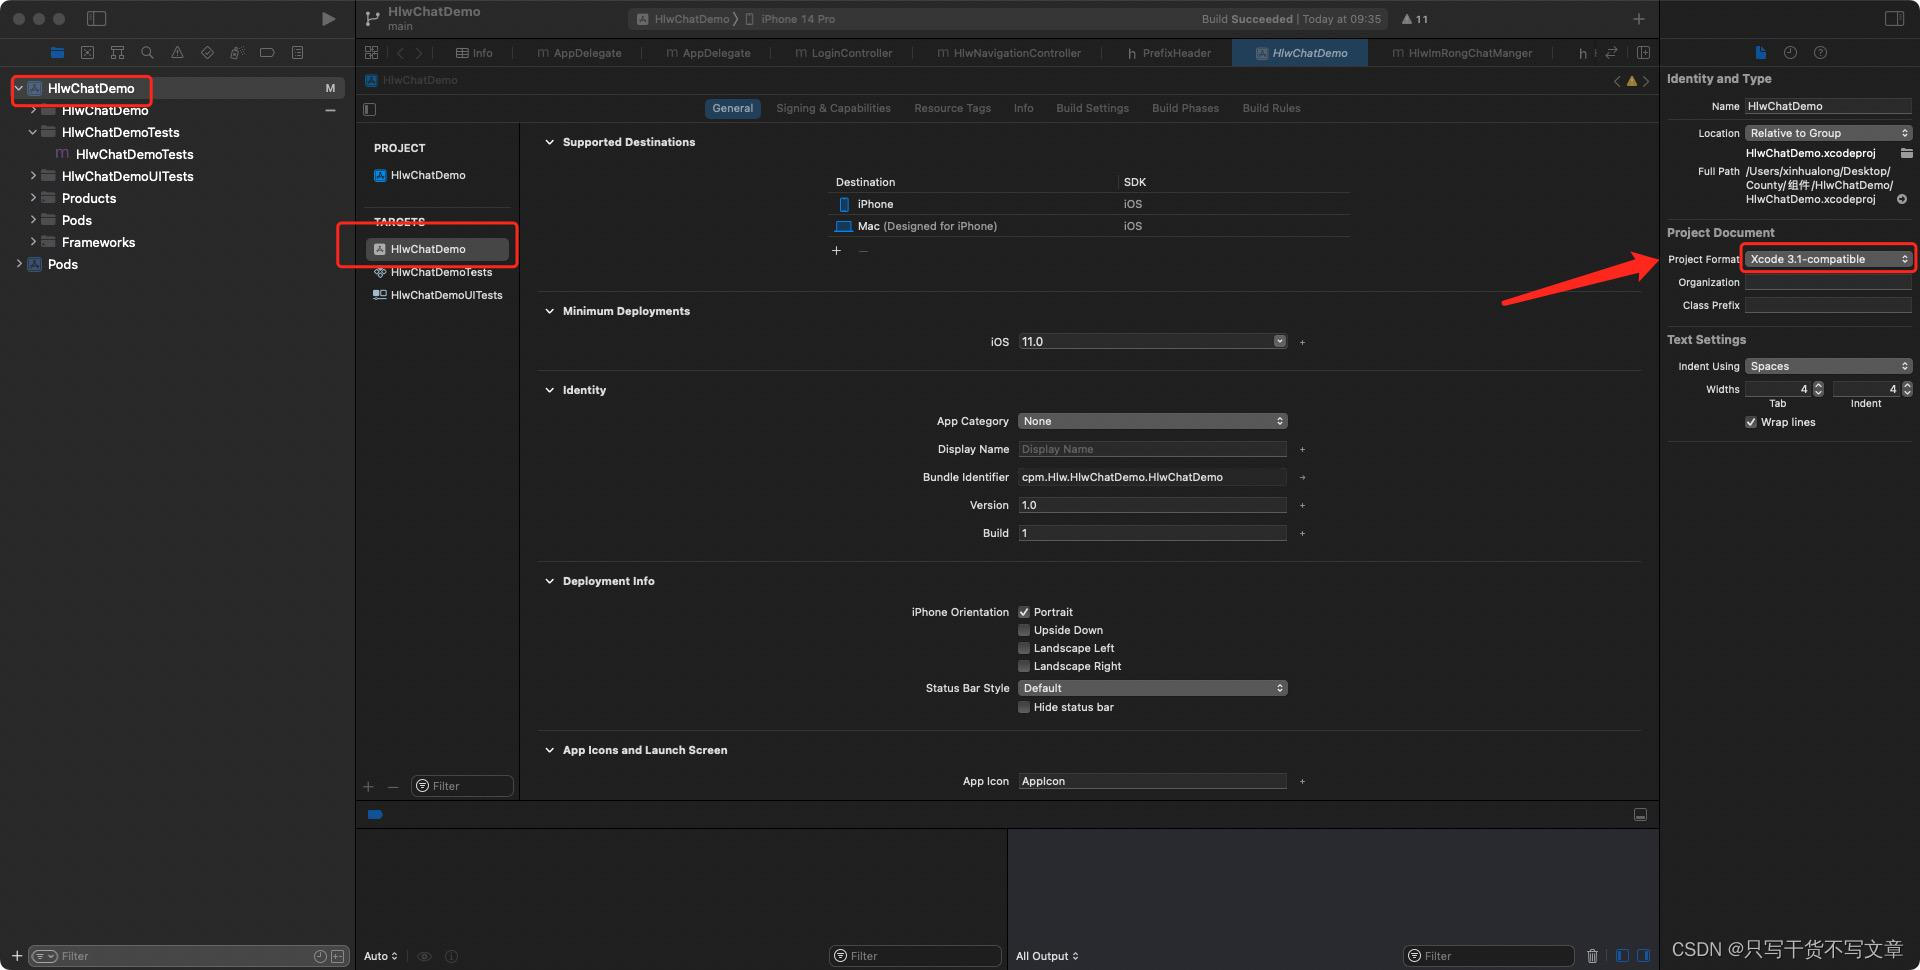Check Hide status bar option
This screenshot has height=970, width=1920.
pos(1024,707)
